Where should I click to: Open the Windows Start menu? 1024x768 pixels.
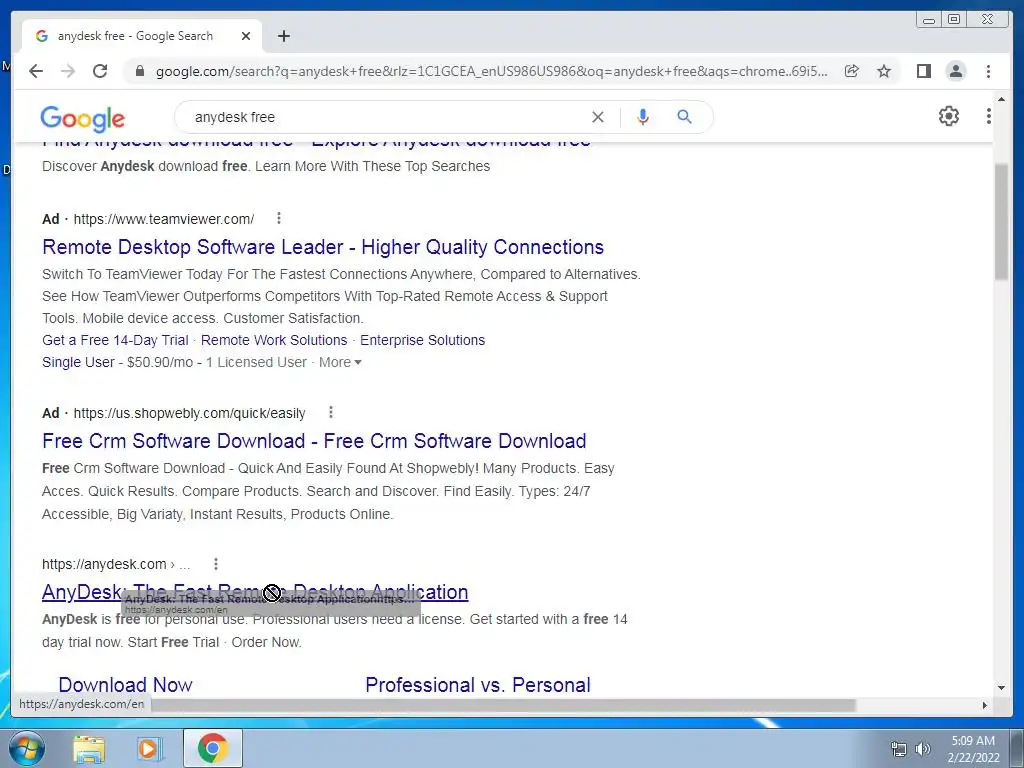27,748
